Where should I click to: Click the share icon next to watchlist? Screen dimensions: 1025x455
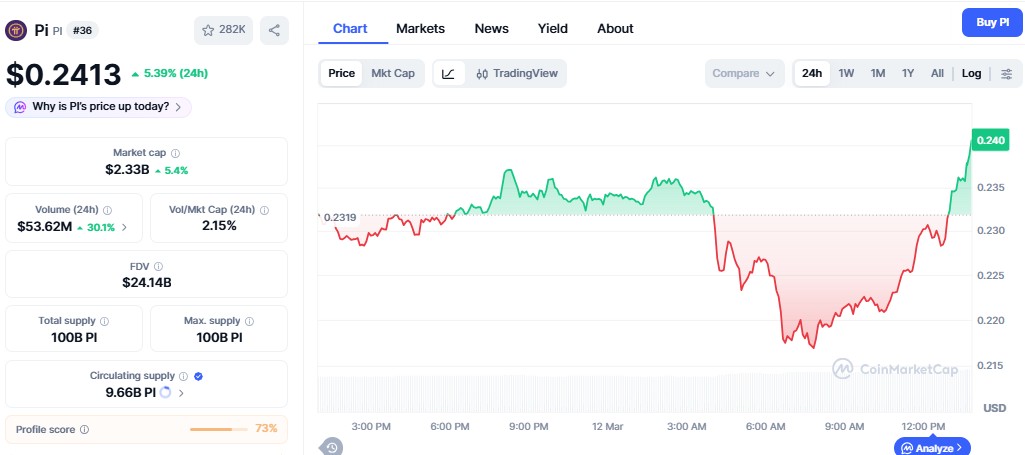pos(275,30)
